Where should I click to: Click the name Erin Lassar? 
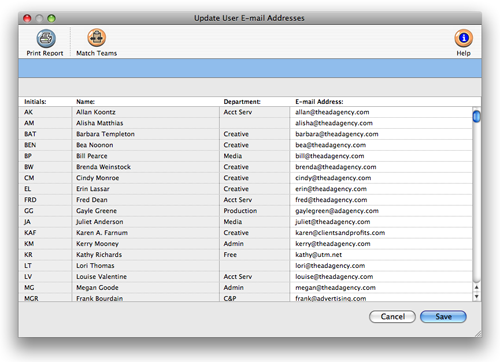pyautogui.click(x=93, y=189)
